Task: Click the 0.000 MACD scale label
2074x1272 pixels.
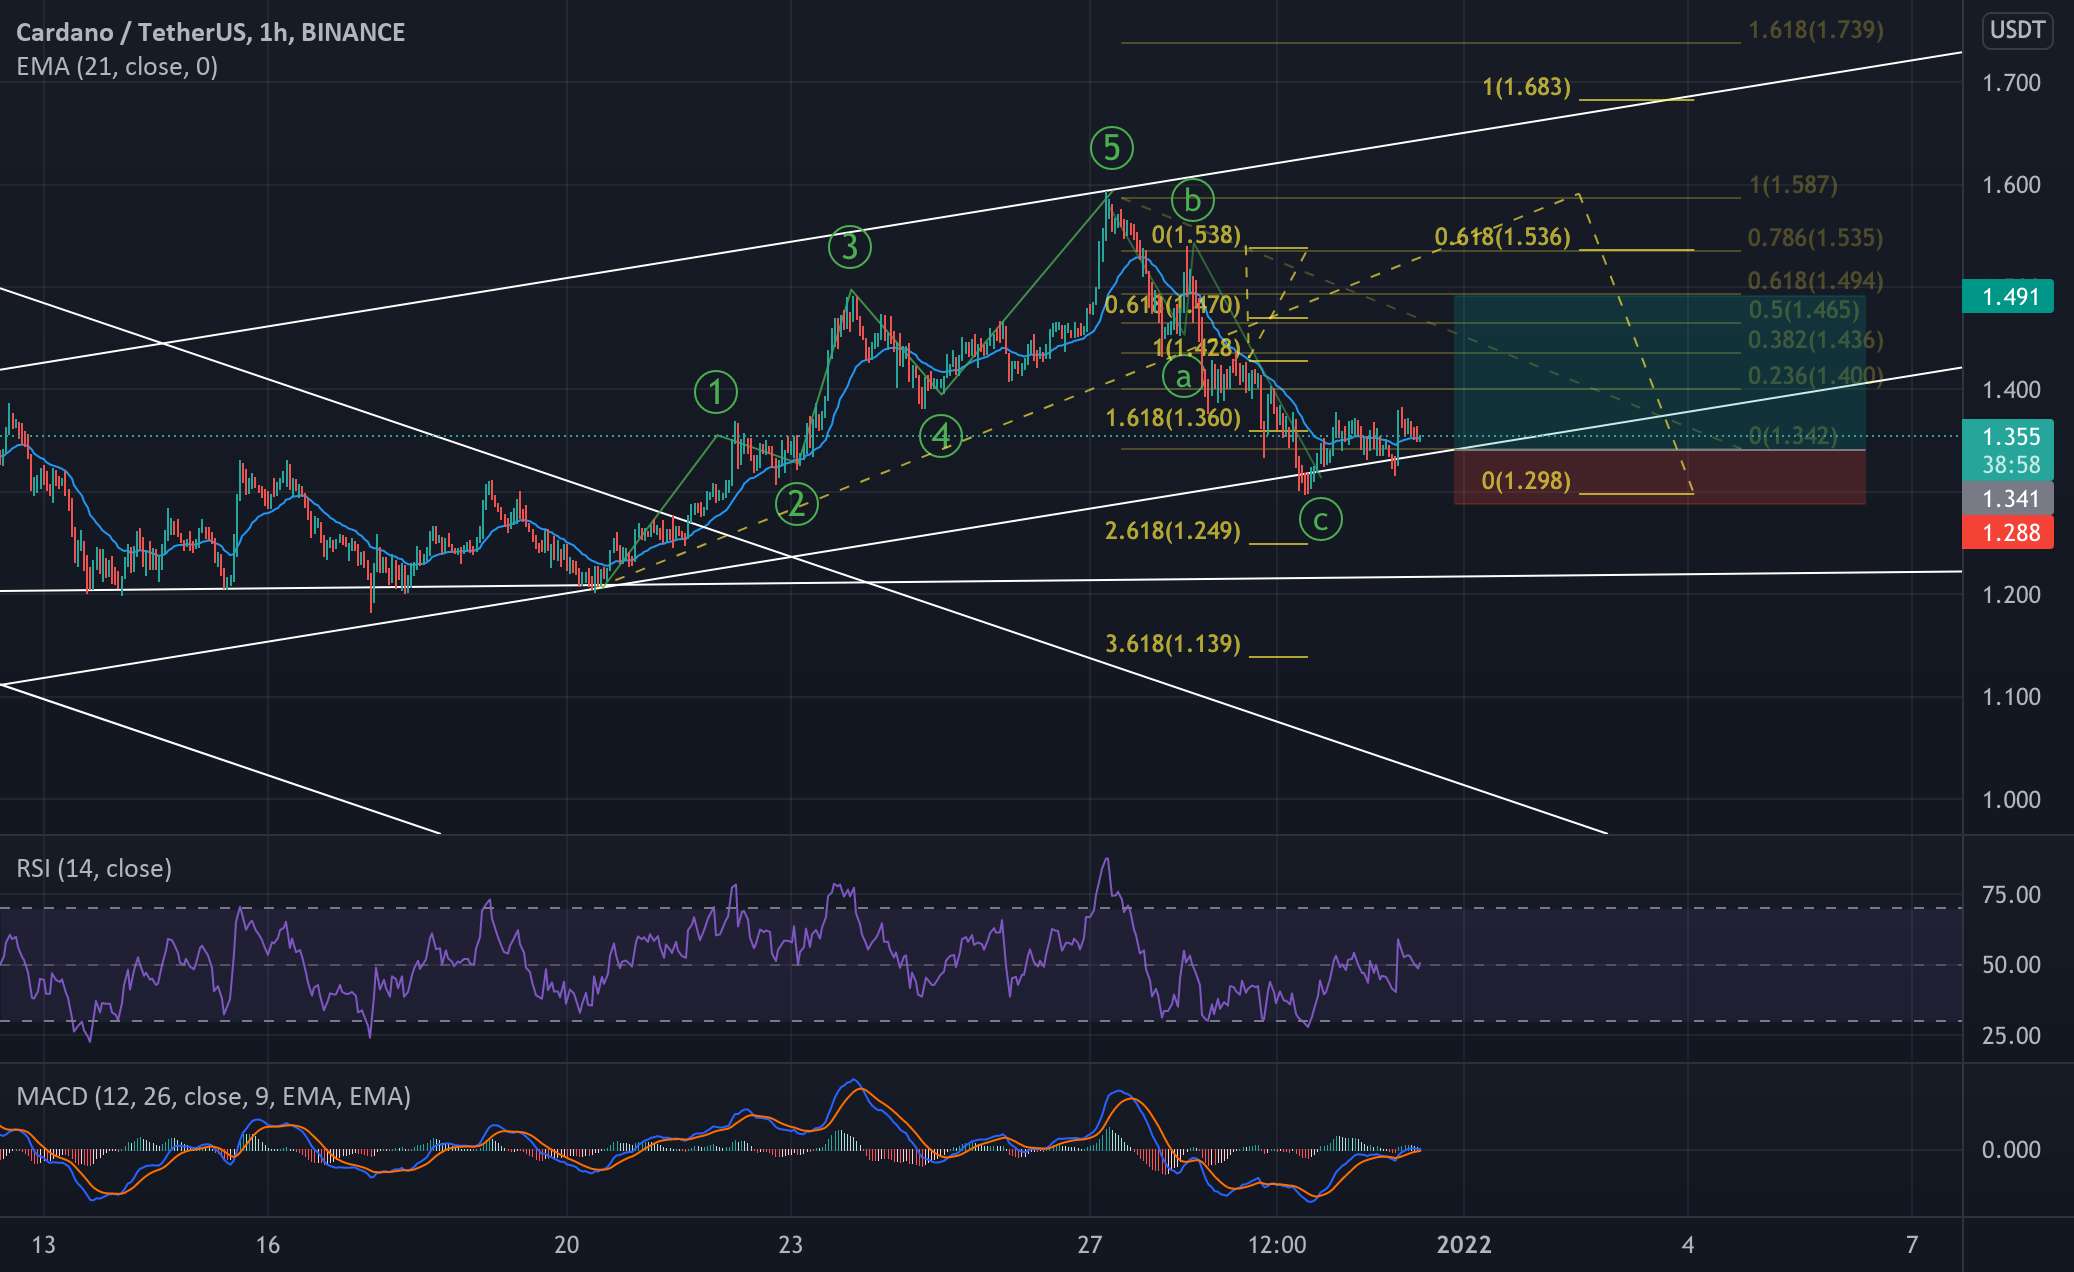Action: (2011, 1150)
